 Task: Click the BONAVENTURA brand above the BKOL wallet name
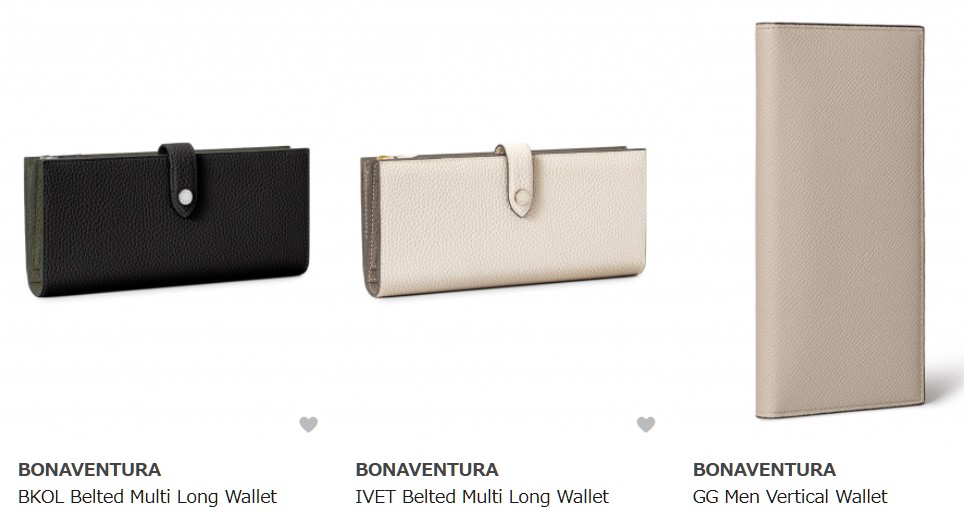point(89,469)
